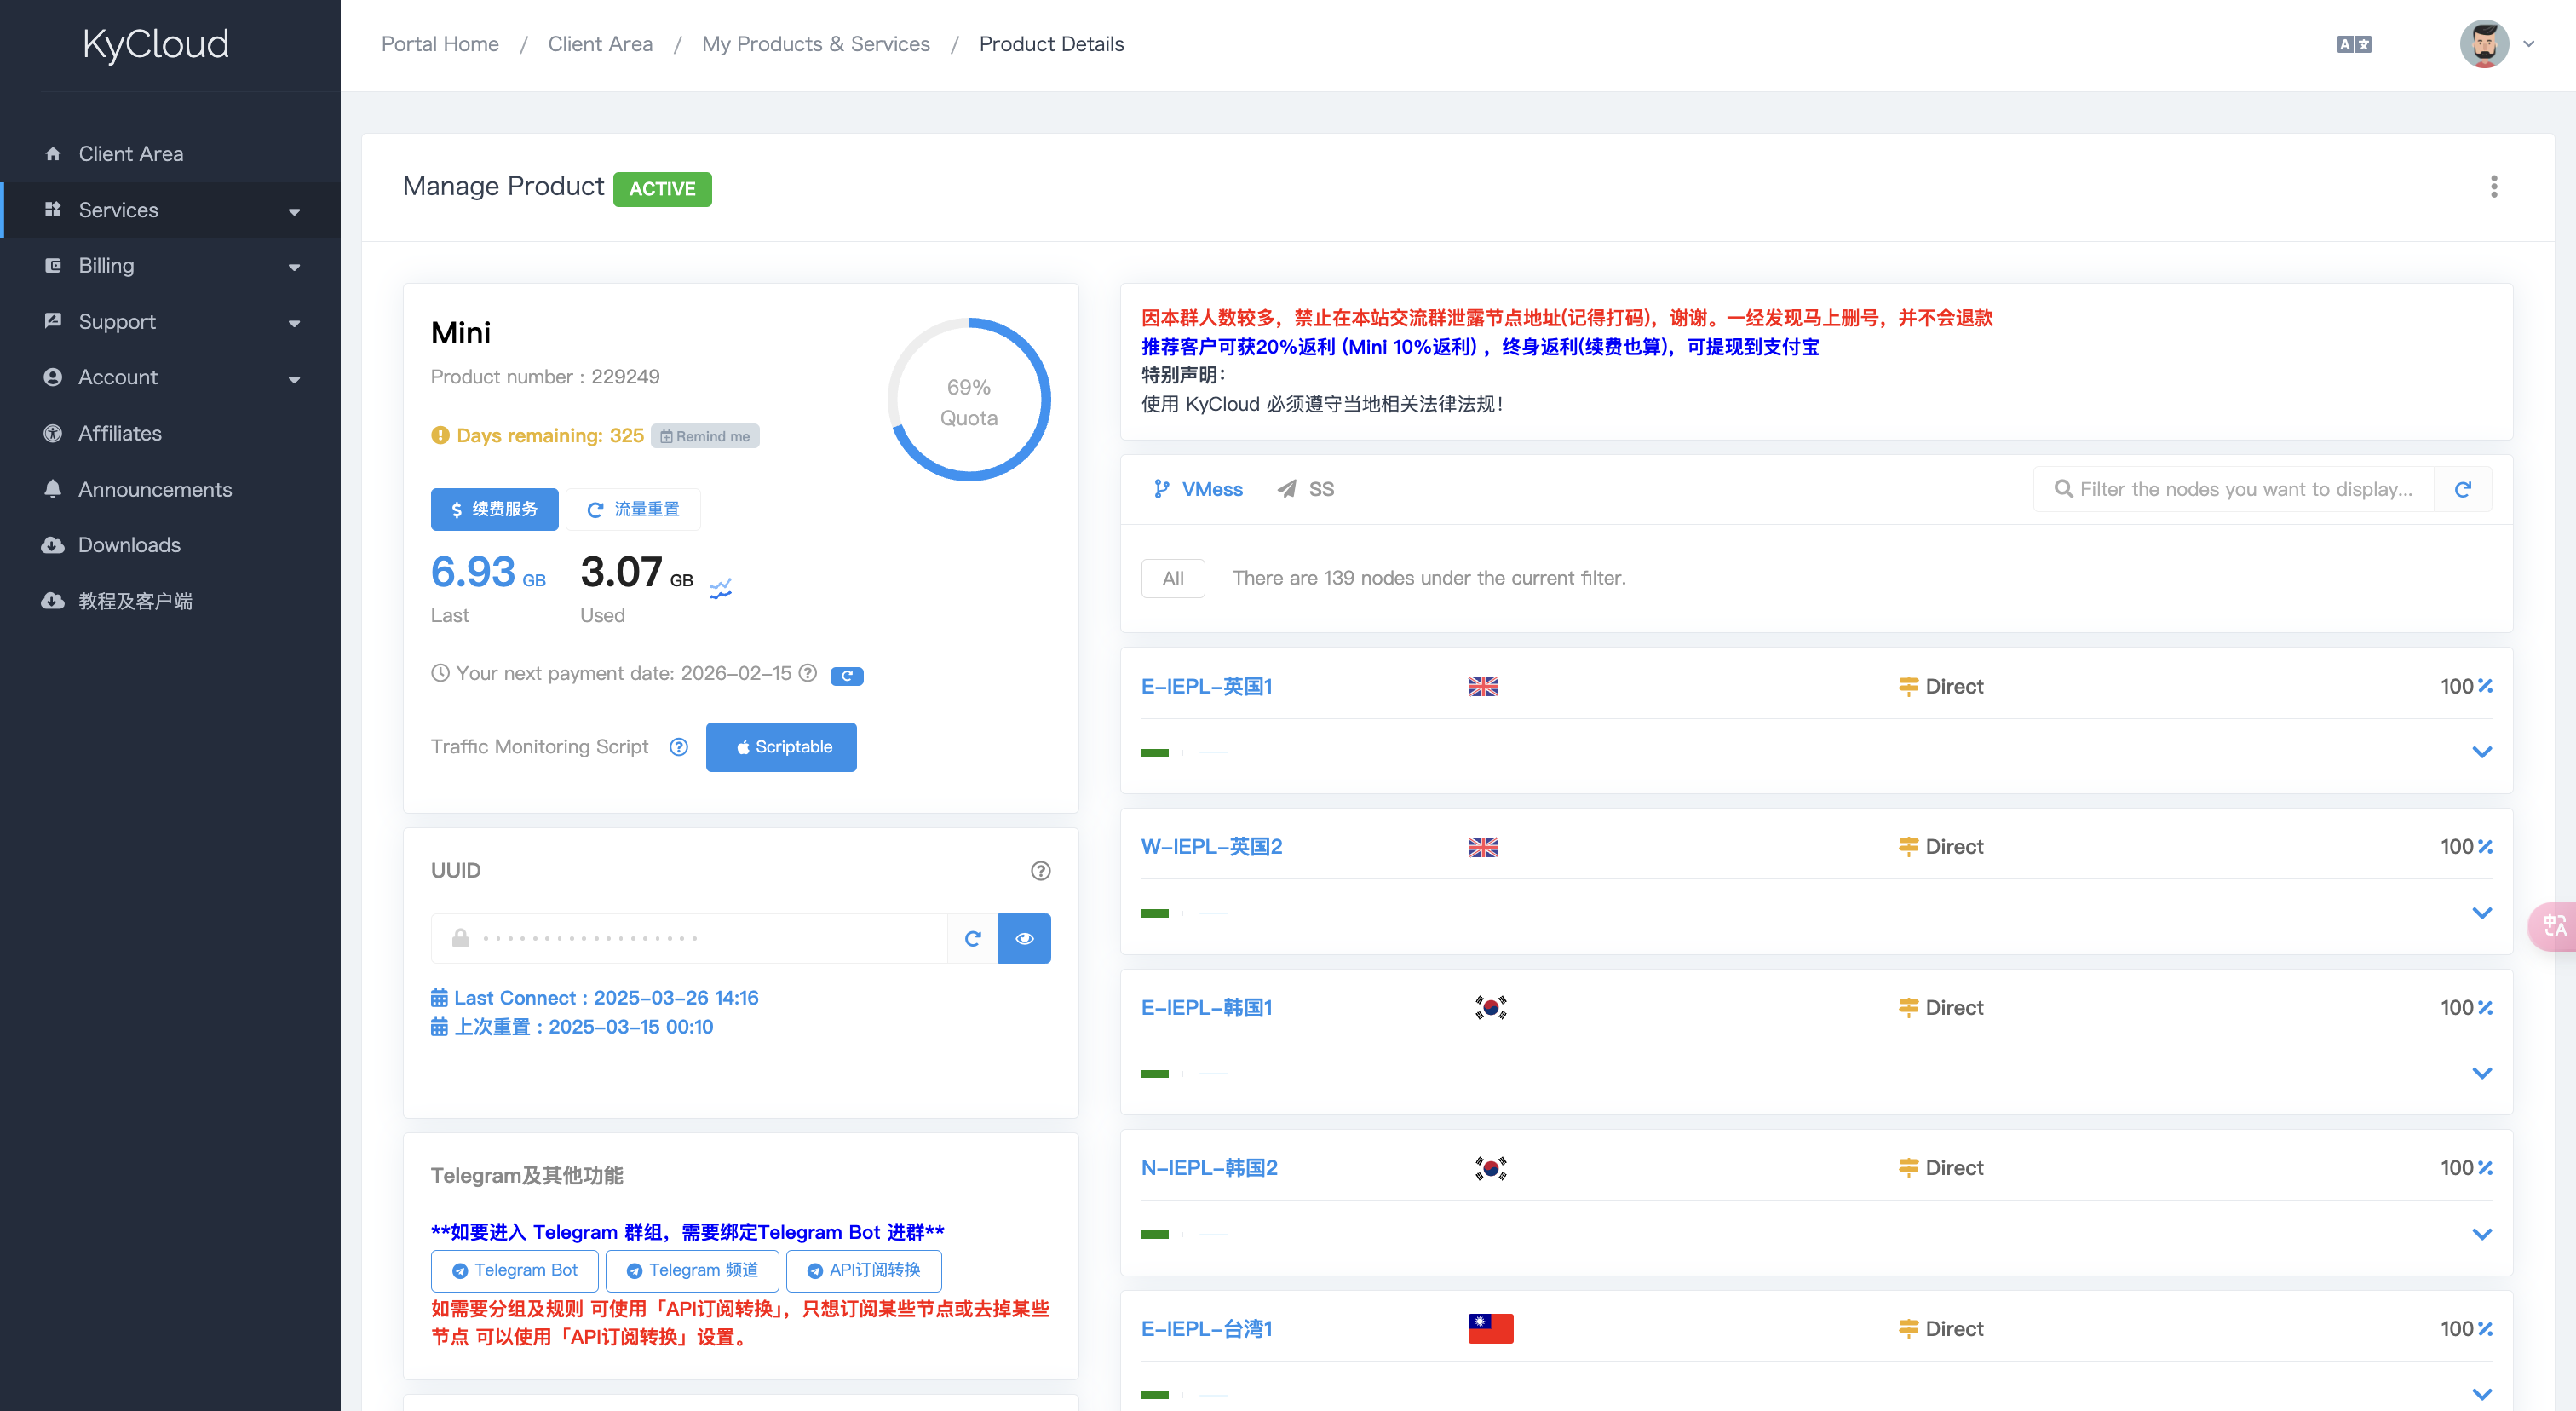This screenshot has height=1411, width=2576.
Task: Refresh the node list icon
Action: tap(2462, 489)
